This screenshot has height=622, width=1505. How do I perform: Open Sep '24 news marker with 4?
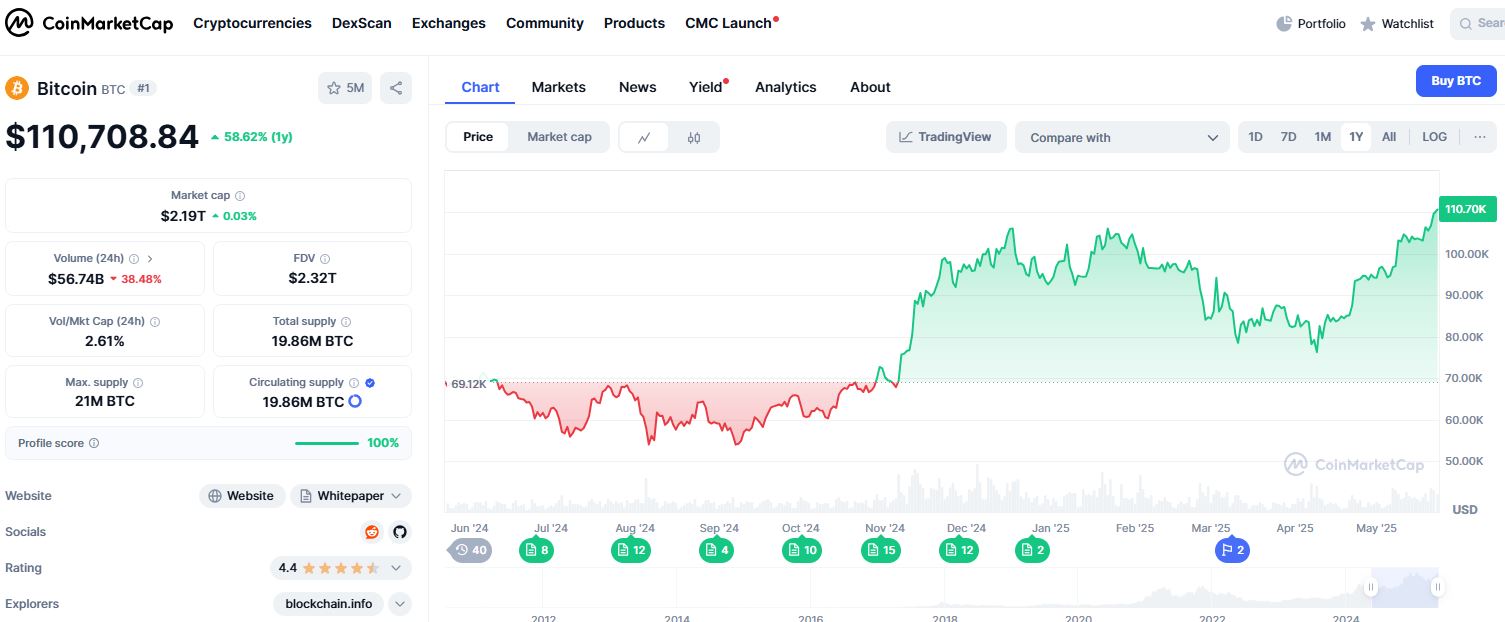click(716, 550)
